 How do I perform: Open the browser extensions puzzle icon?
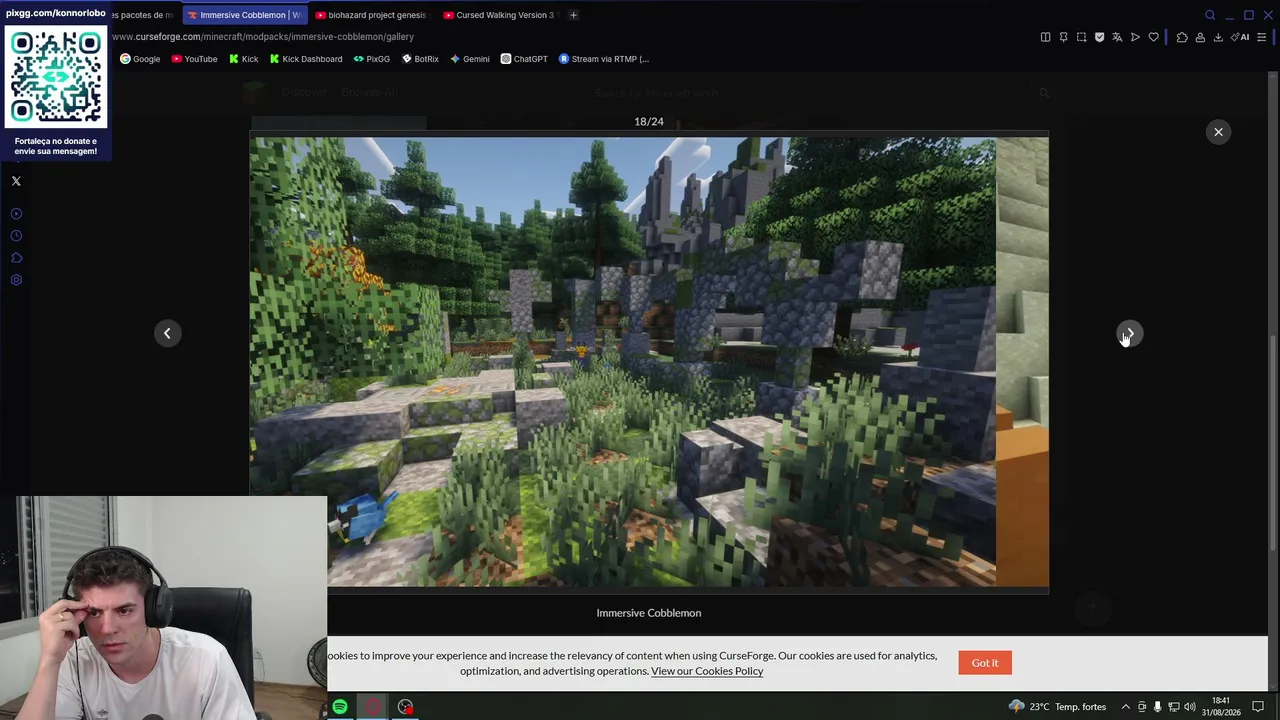tap(1182, 37)
